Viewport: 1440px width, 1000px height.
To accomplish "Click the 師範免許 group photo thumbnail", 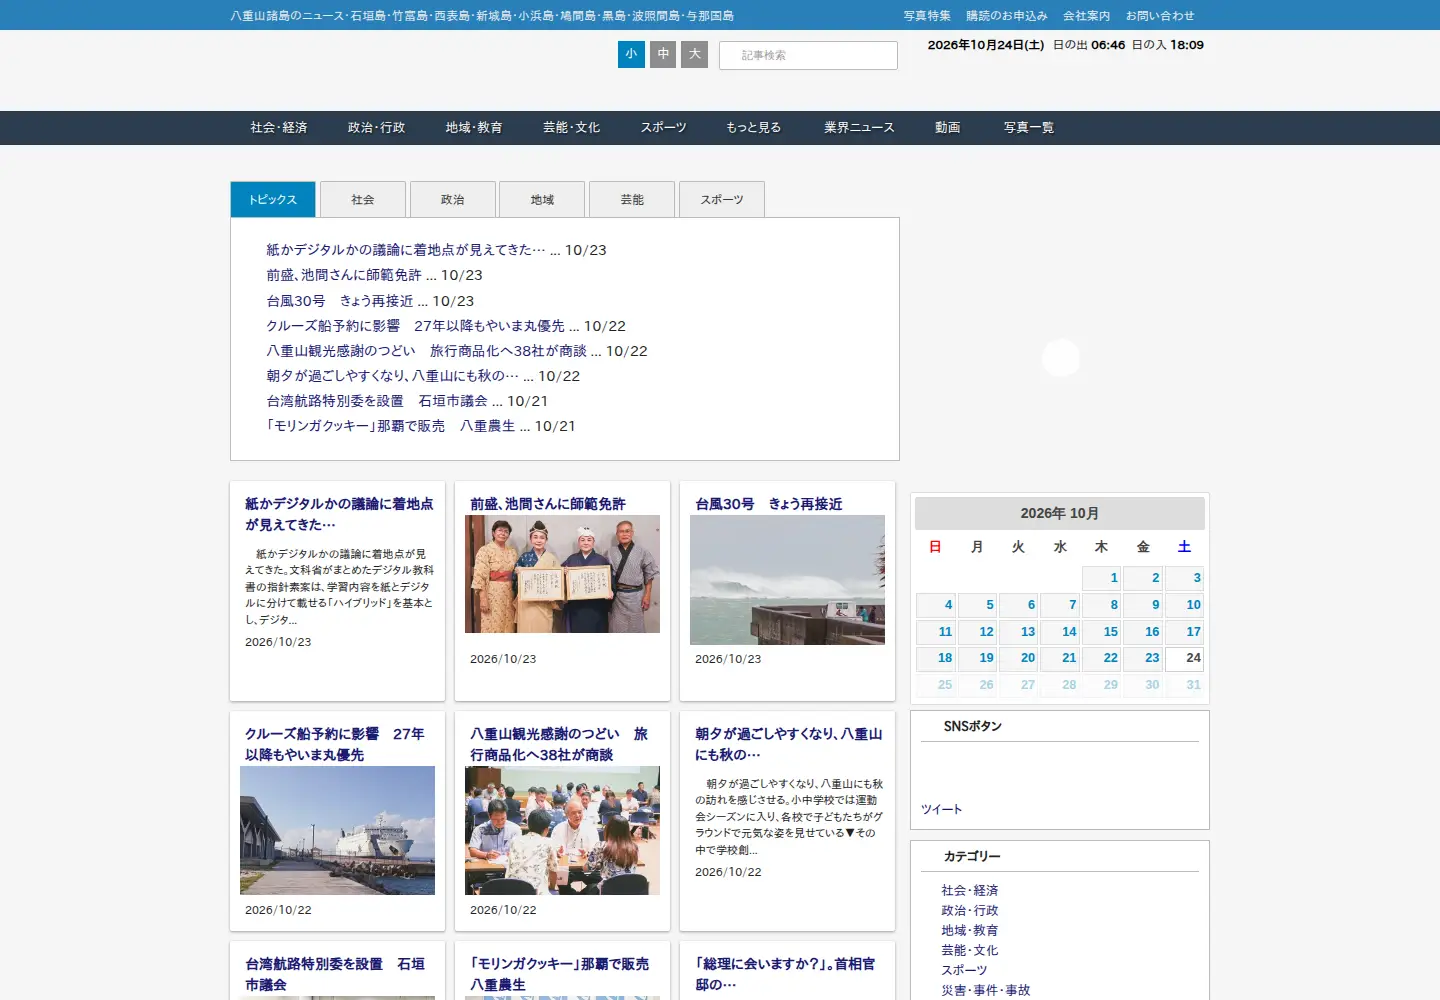I will (562, 574).
